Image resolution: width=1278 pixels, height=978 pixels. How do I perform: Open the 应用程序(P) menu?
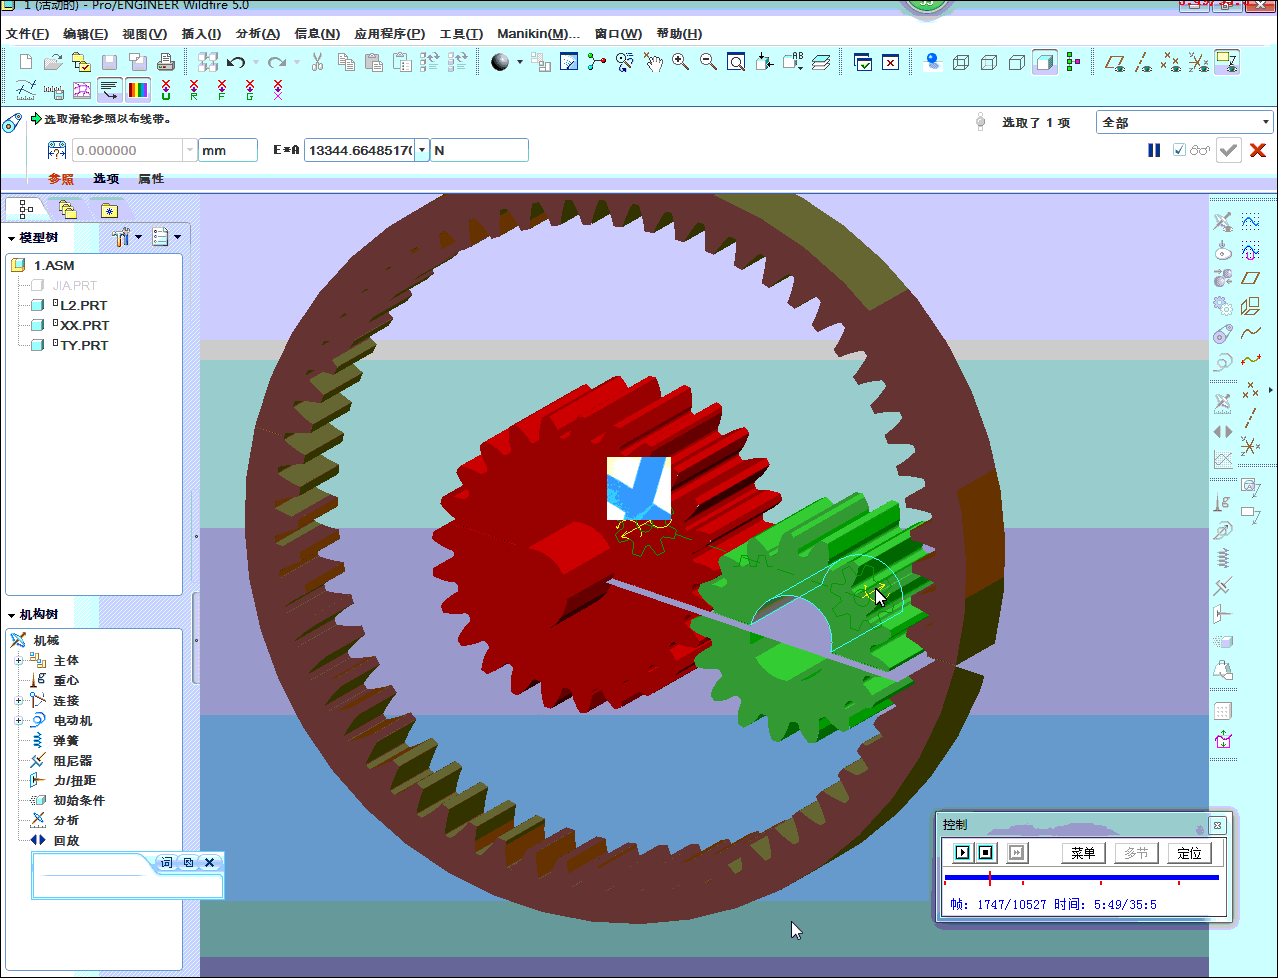click(389, 34)
